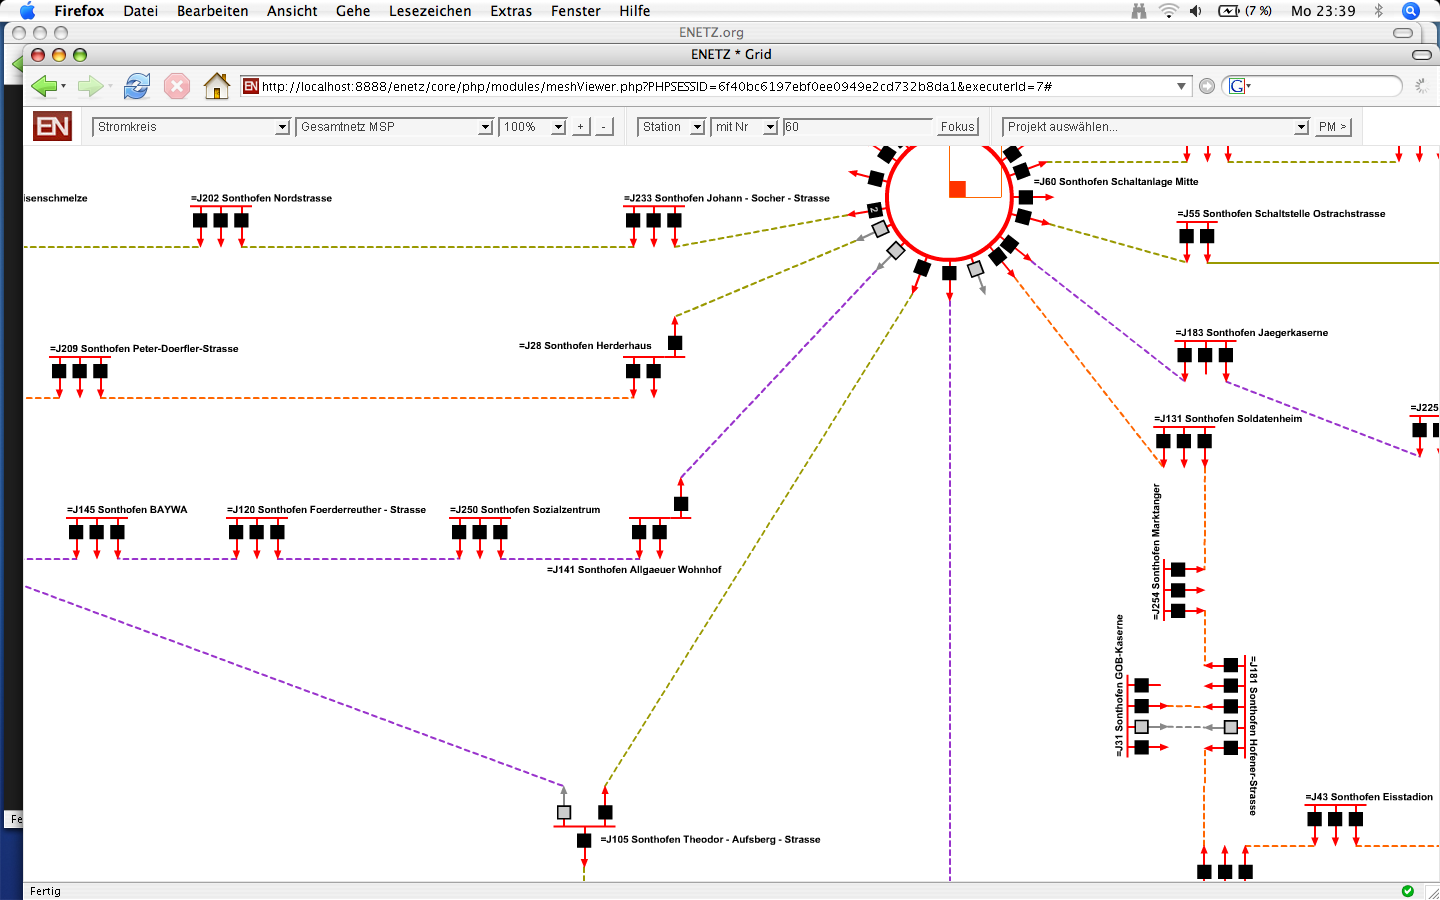The image size is (1440, 900).
Task: Reload the page with the refresh icon
Action: [137, 87]
